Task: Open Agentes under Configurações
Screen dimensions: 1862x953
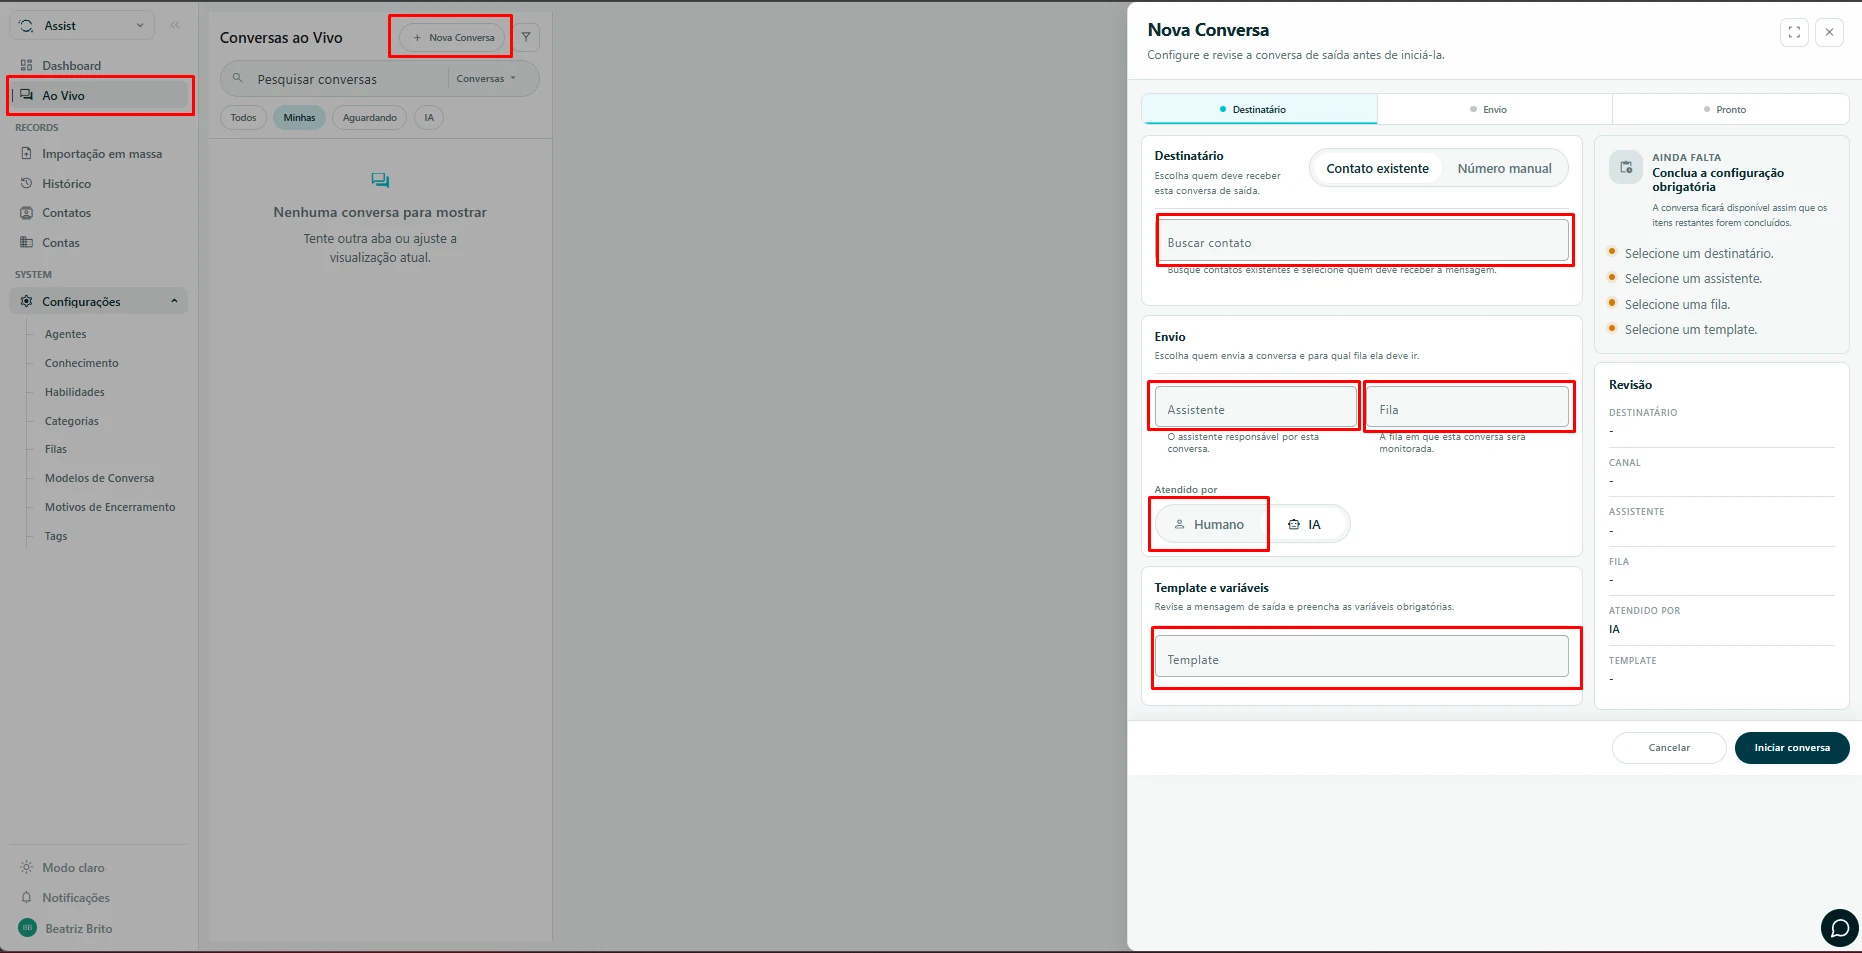Action: 65,334
